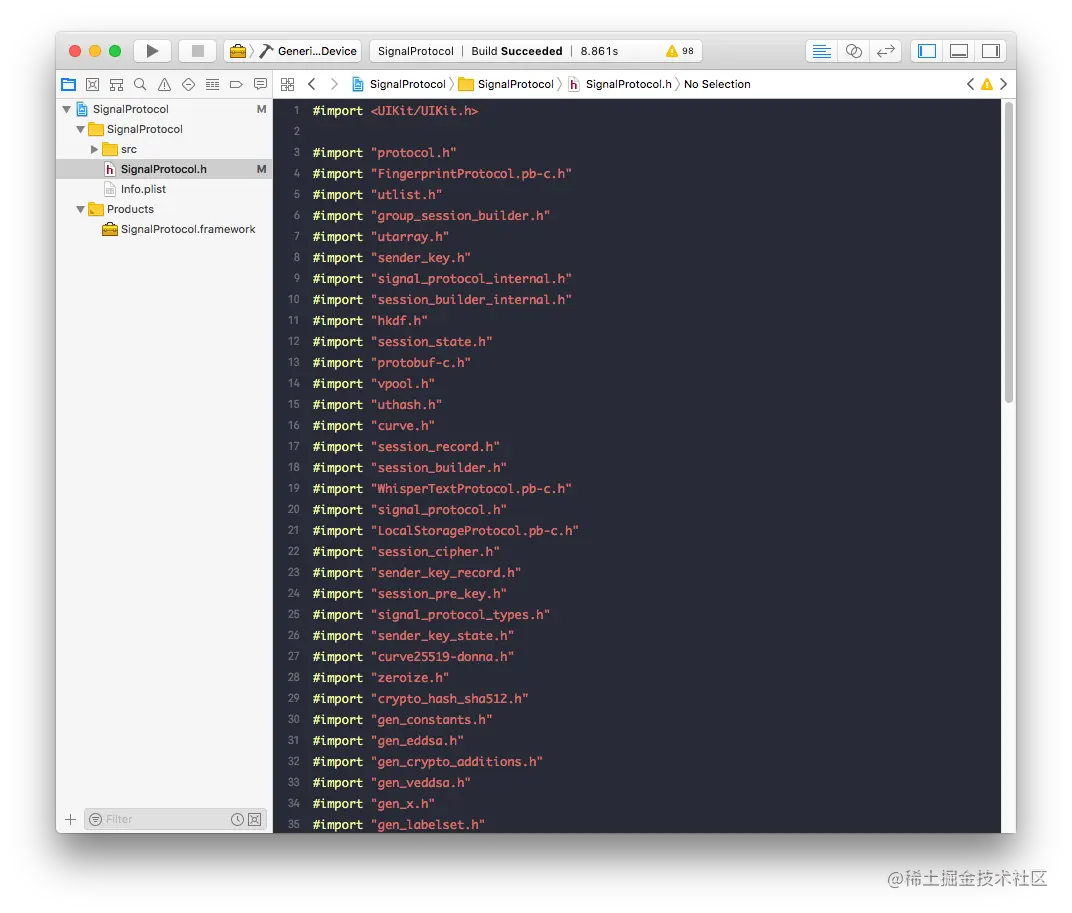
Task: Click the "session_cipher.h" import line
Action: click(406, 552)
